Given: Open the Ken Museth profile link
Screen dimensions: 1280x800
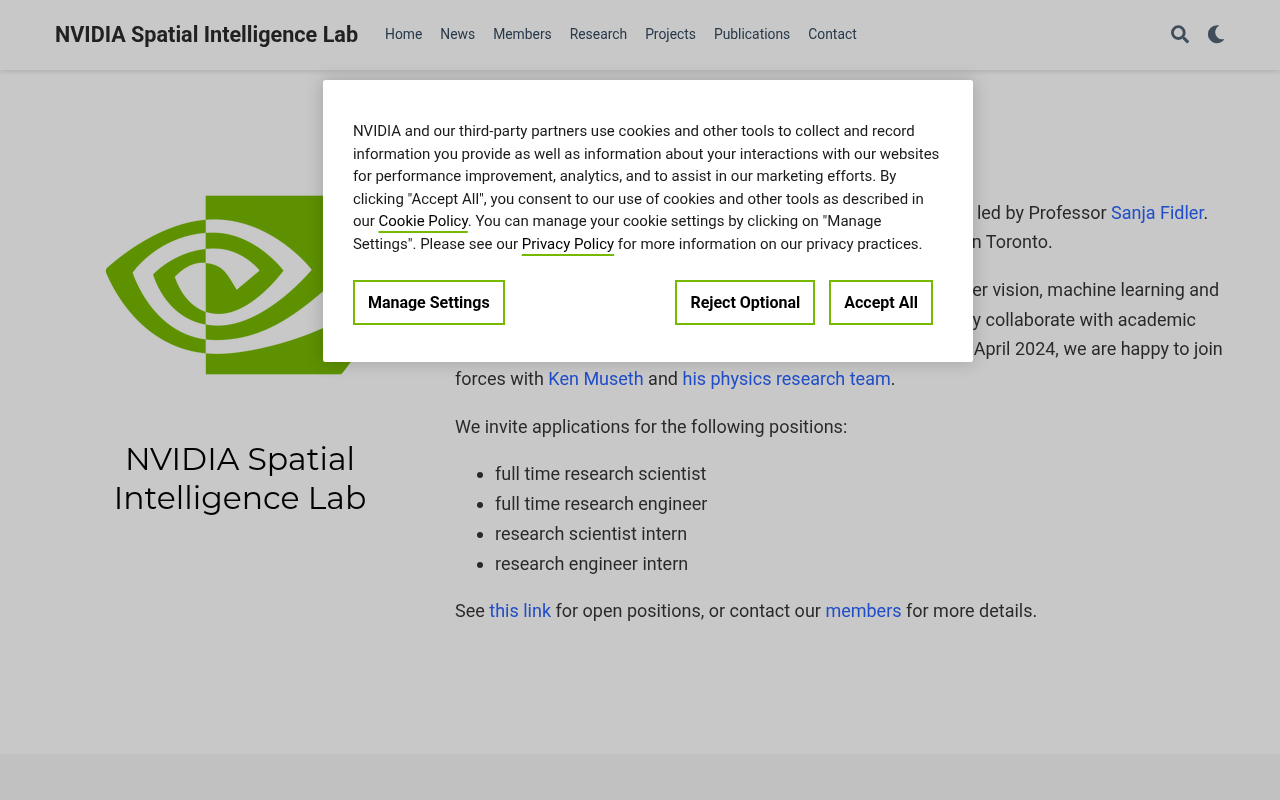Looking at the screenshot, I should [595, 378].
